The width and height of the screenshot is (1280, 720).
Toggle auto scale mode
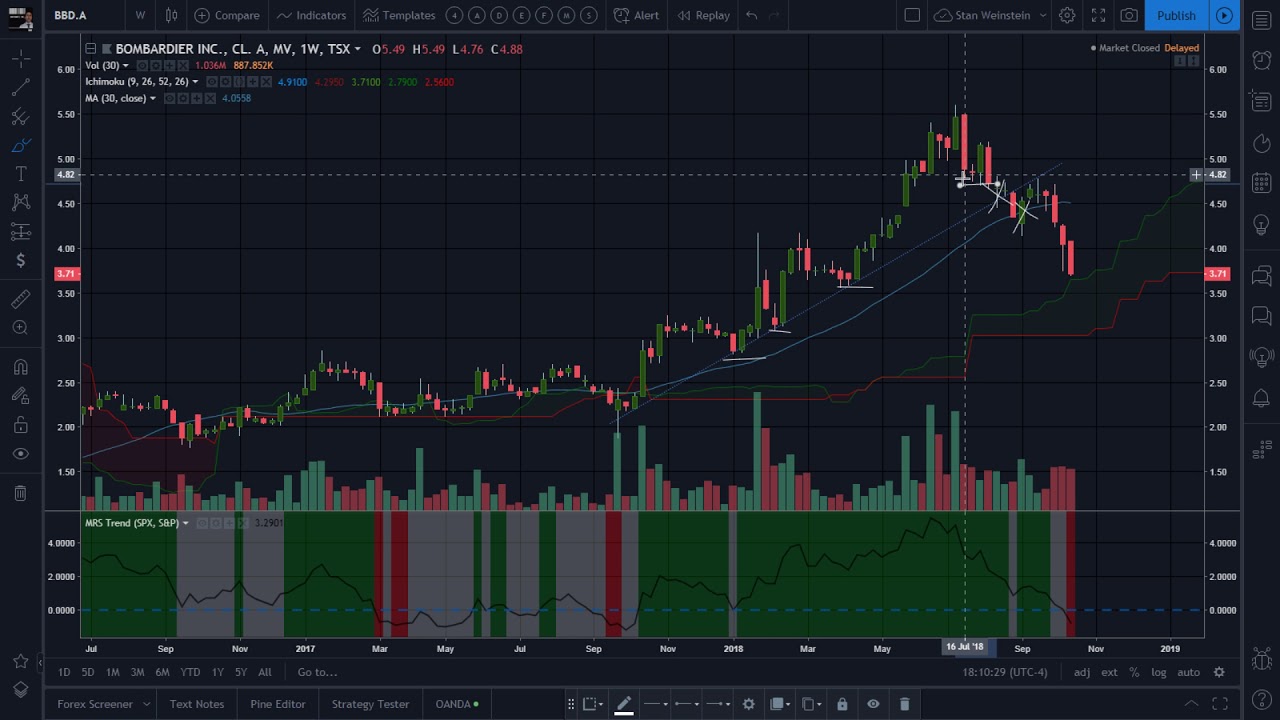1188,672
